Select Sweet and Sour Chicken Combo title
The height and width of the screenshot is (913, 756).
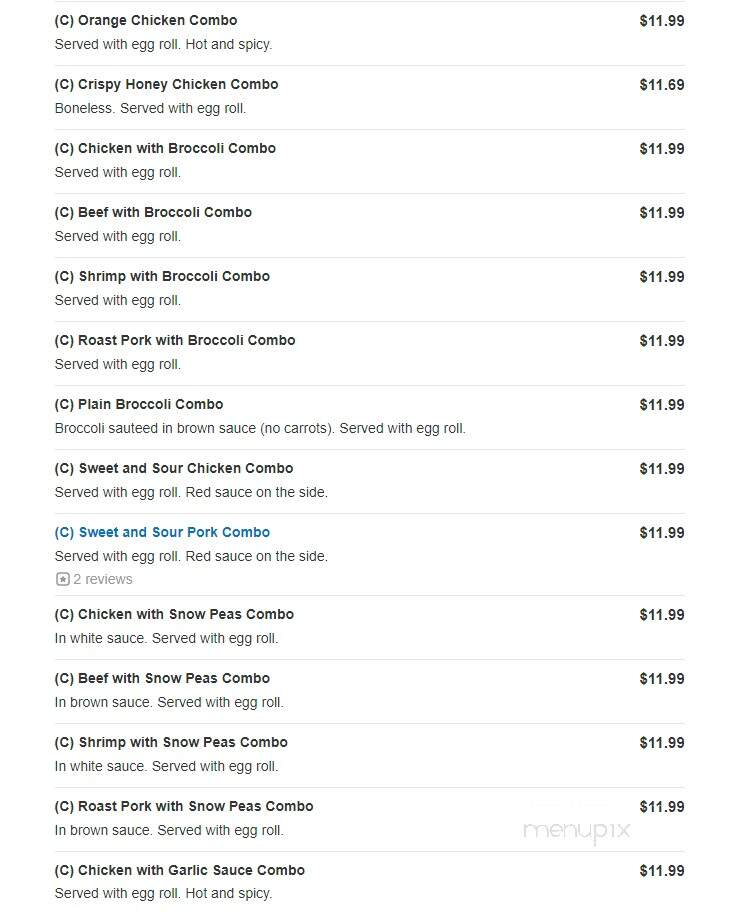[174, 469]
